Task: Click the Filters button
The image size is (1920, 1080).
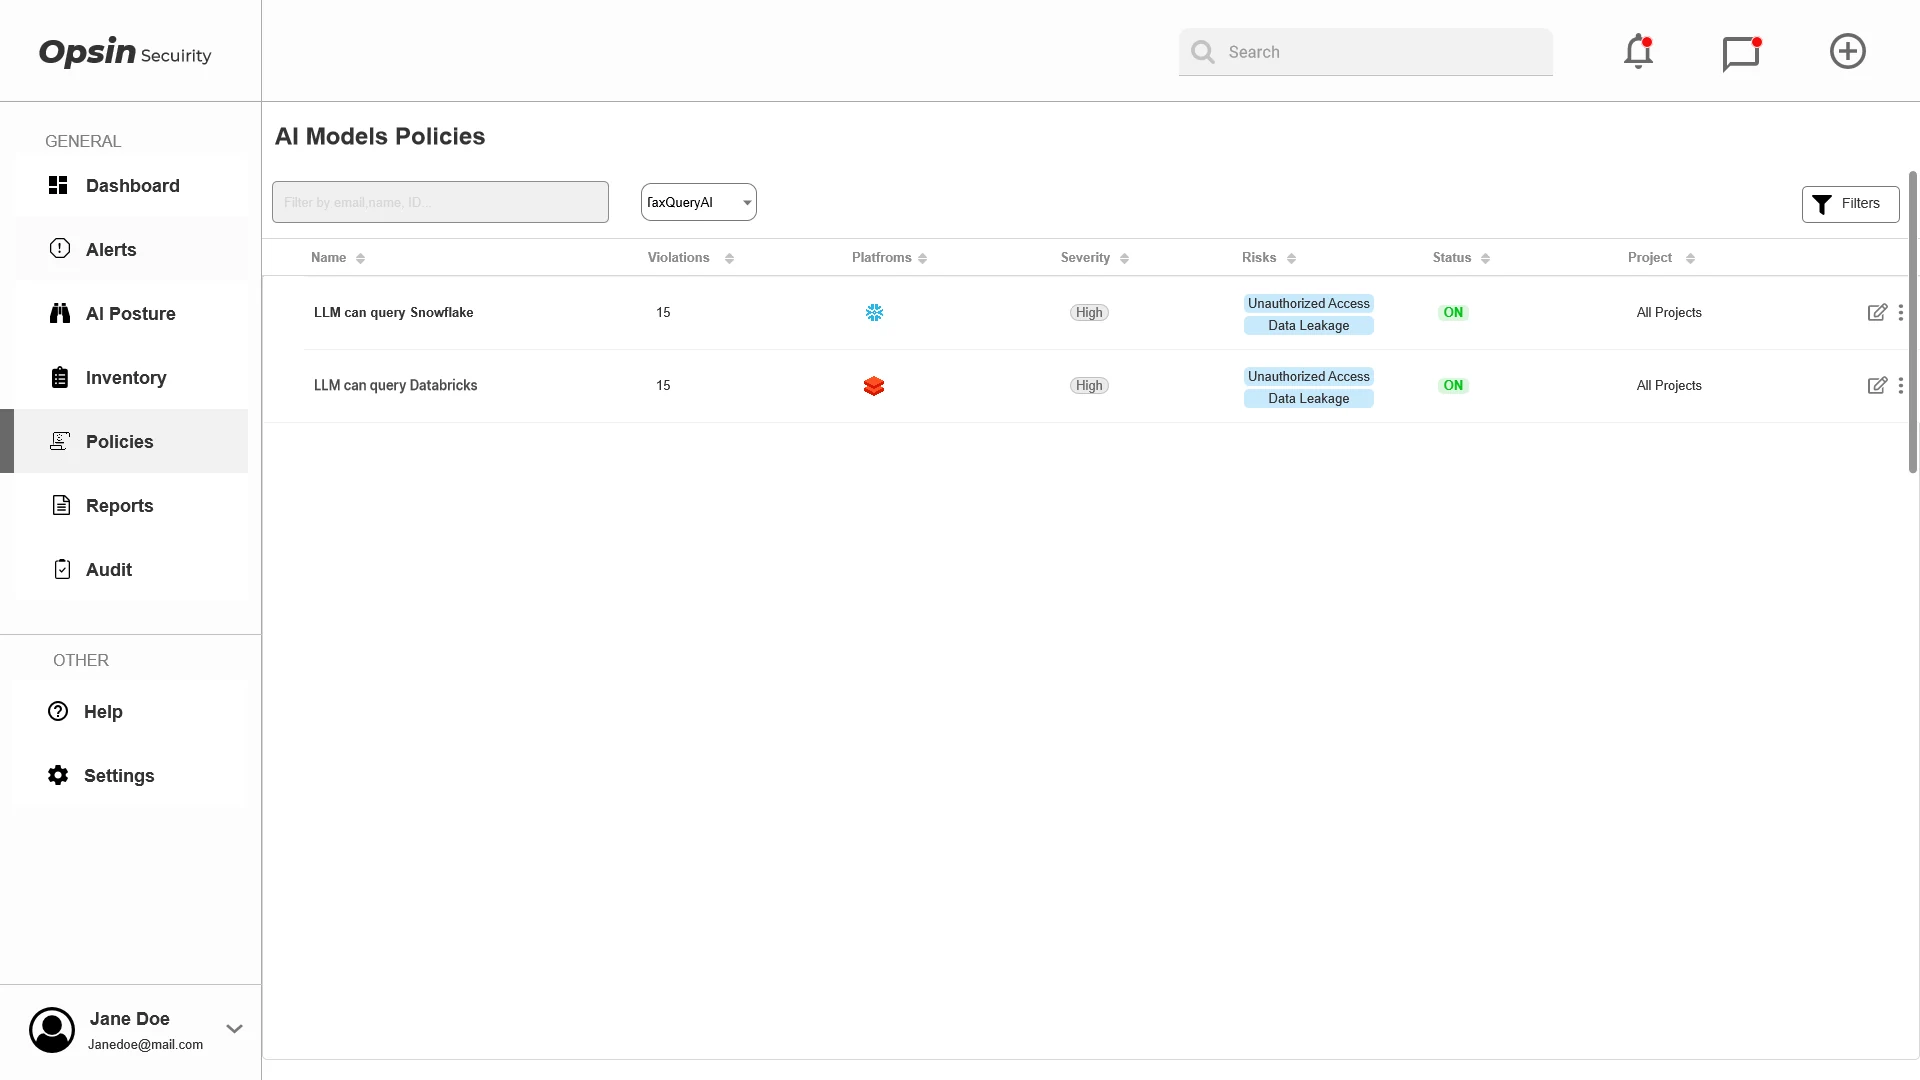Action: tap(1850, 204)
